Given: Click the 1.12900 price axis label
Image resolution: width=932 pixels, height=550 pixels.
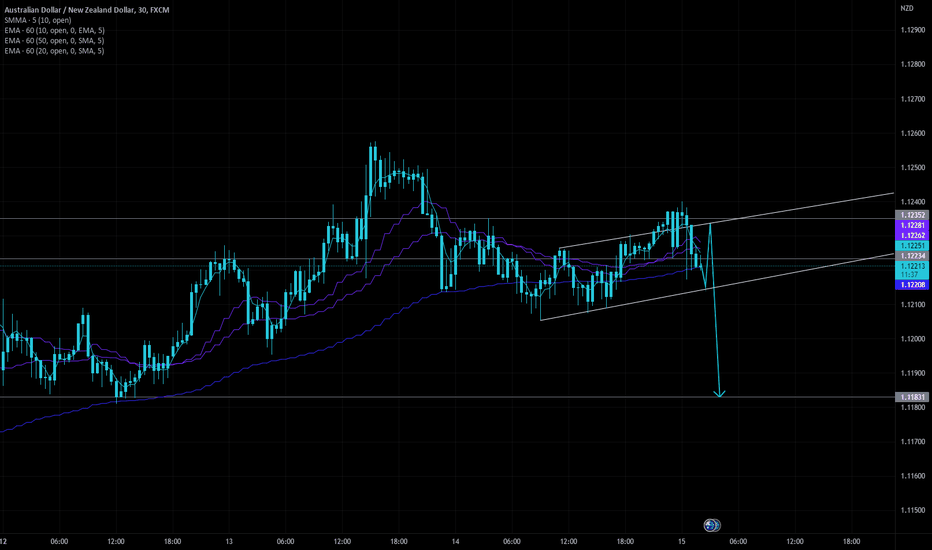Looking at the screenshot, I should coord(913,30).
